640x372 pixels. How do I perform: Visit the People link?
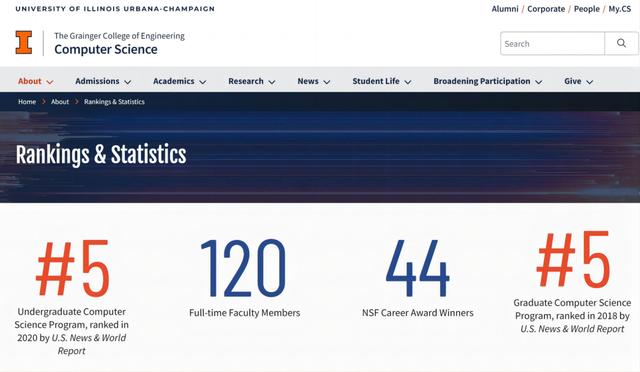coord(587,9)
